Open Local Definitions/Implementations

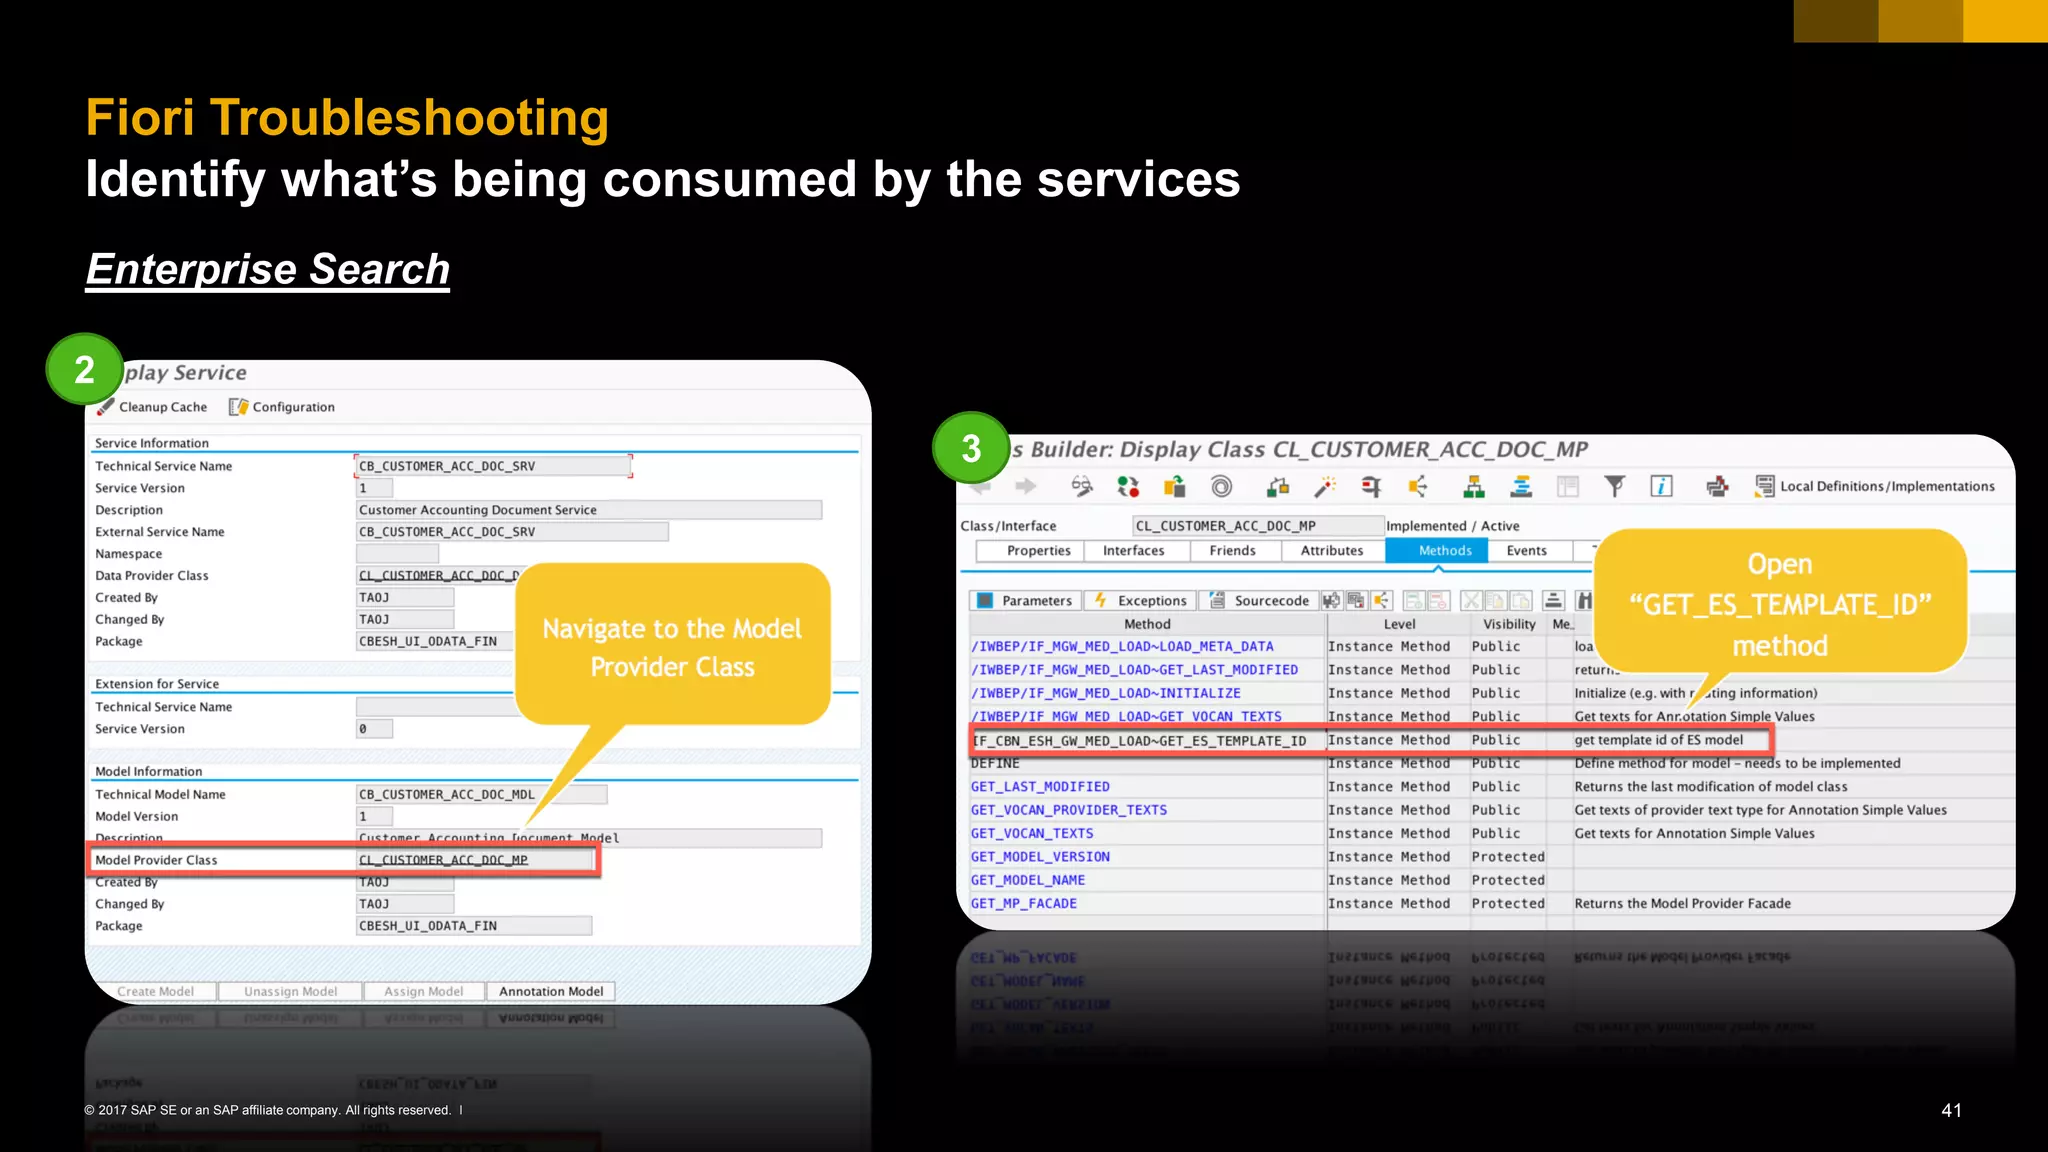pyautogui.click(x=1875, y=487)
